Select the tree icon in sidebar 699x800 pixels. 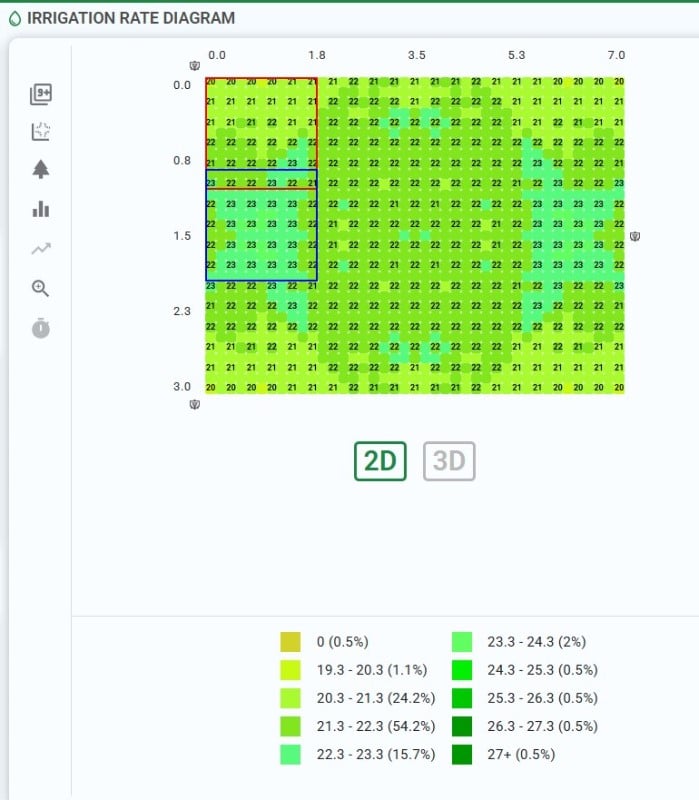click(41, 169)
